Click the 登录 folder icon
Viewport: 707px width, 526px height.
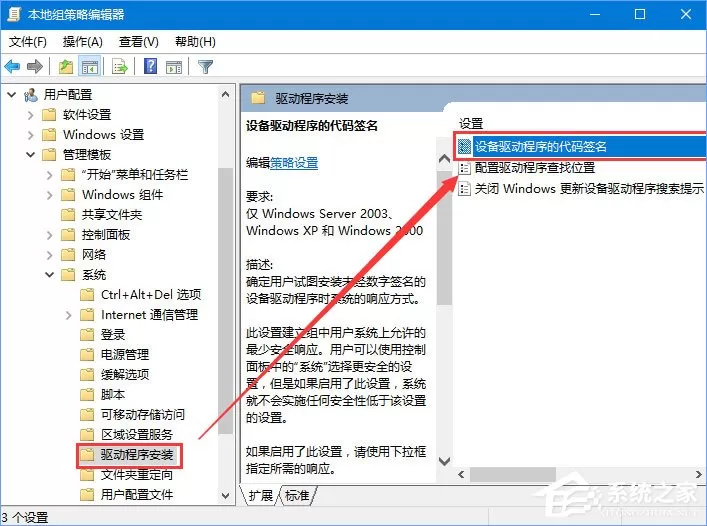(x=87, y=335)
